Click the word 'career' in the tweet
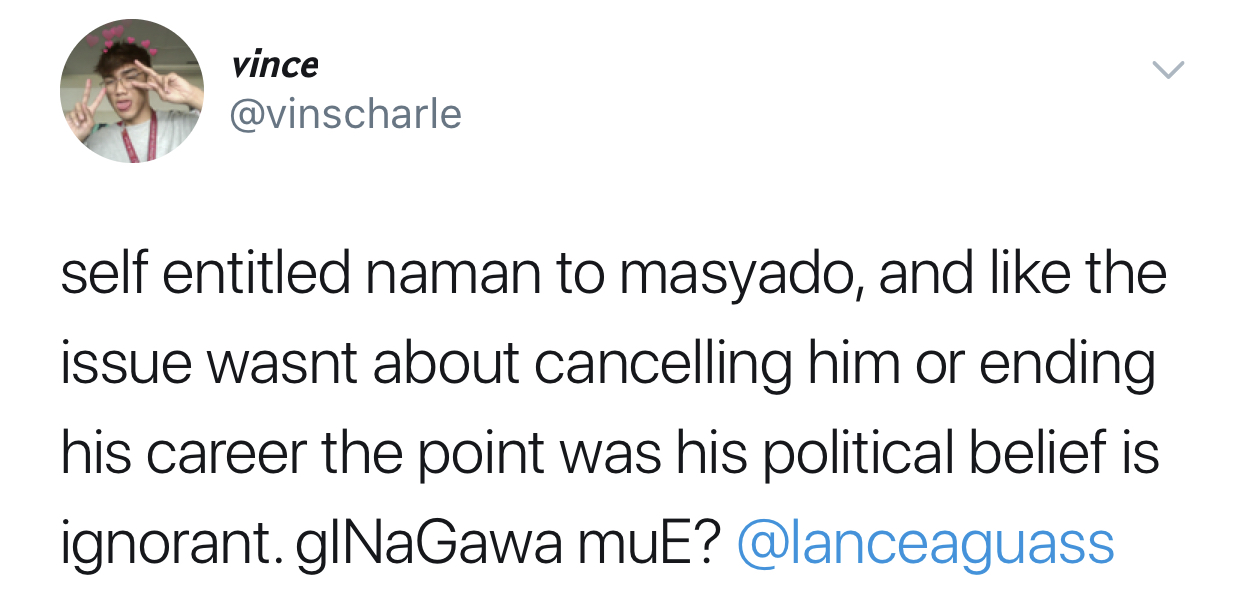Screen dimensions: 1242x593 [217, 453]
